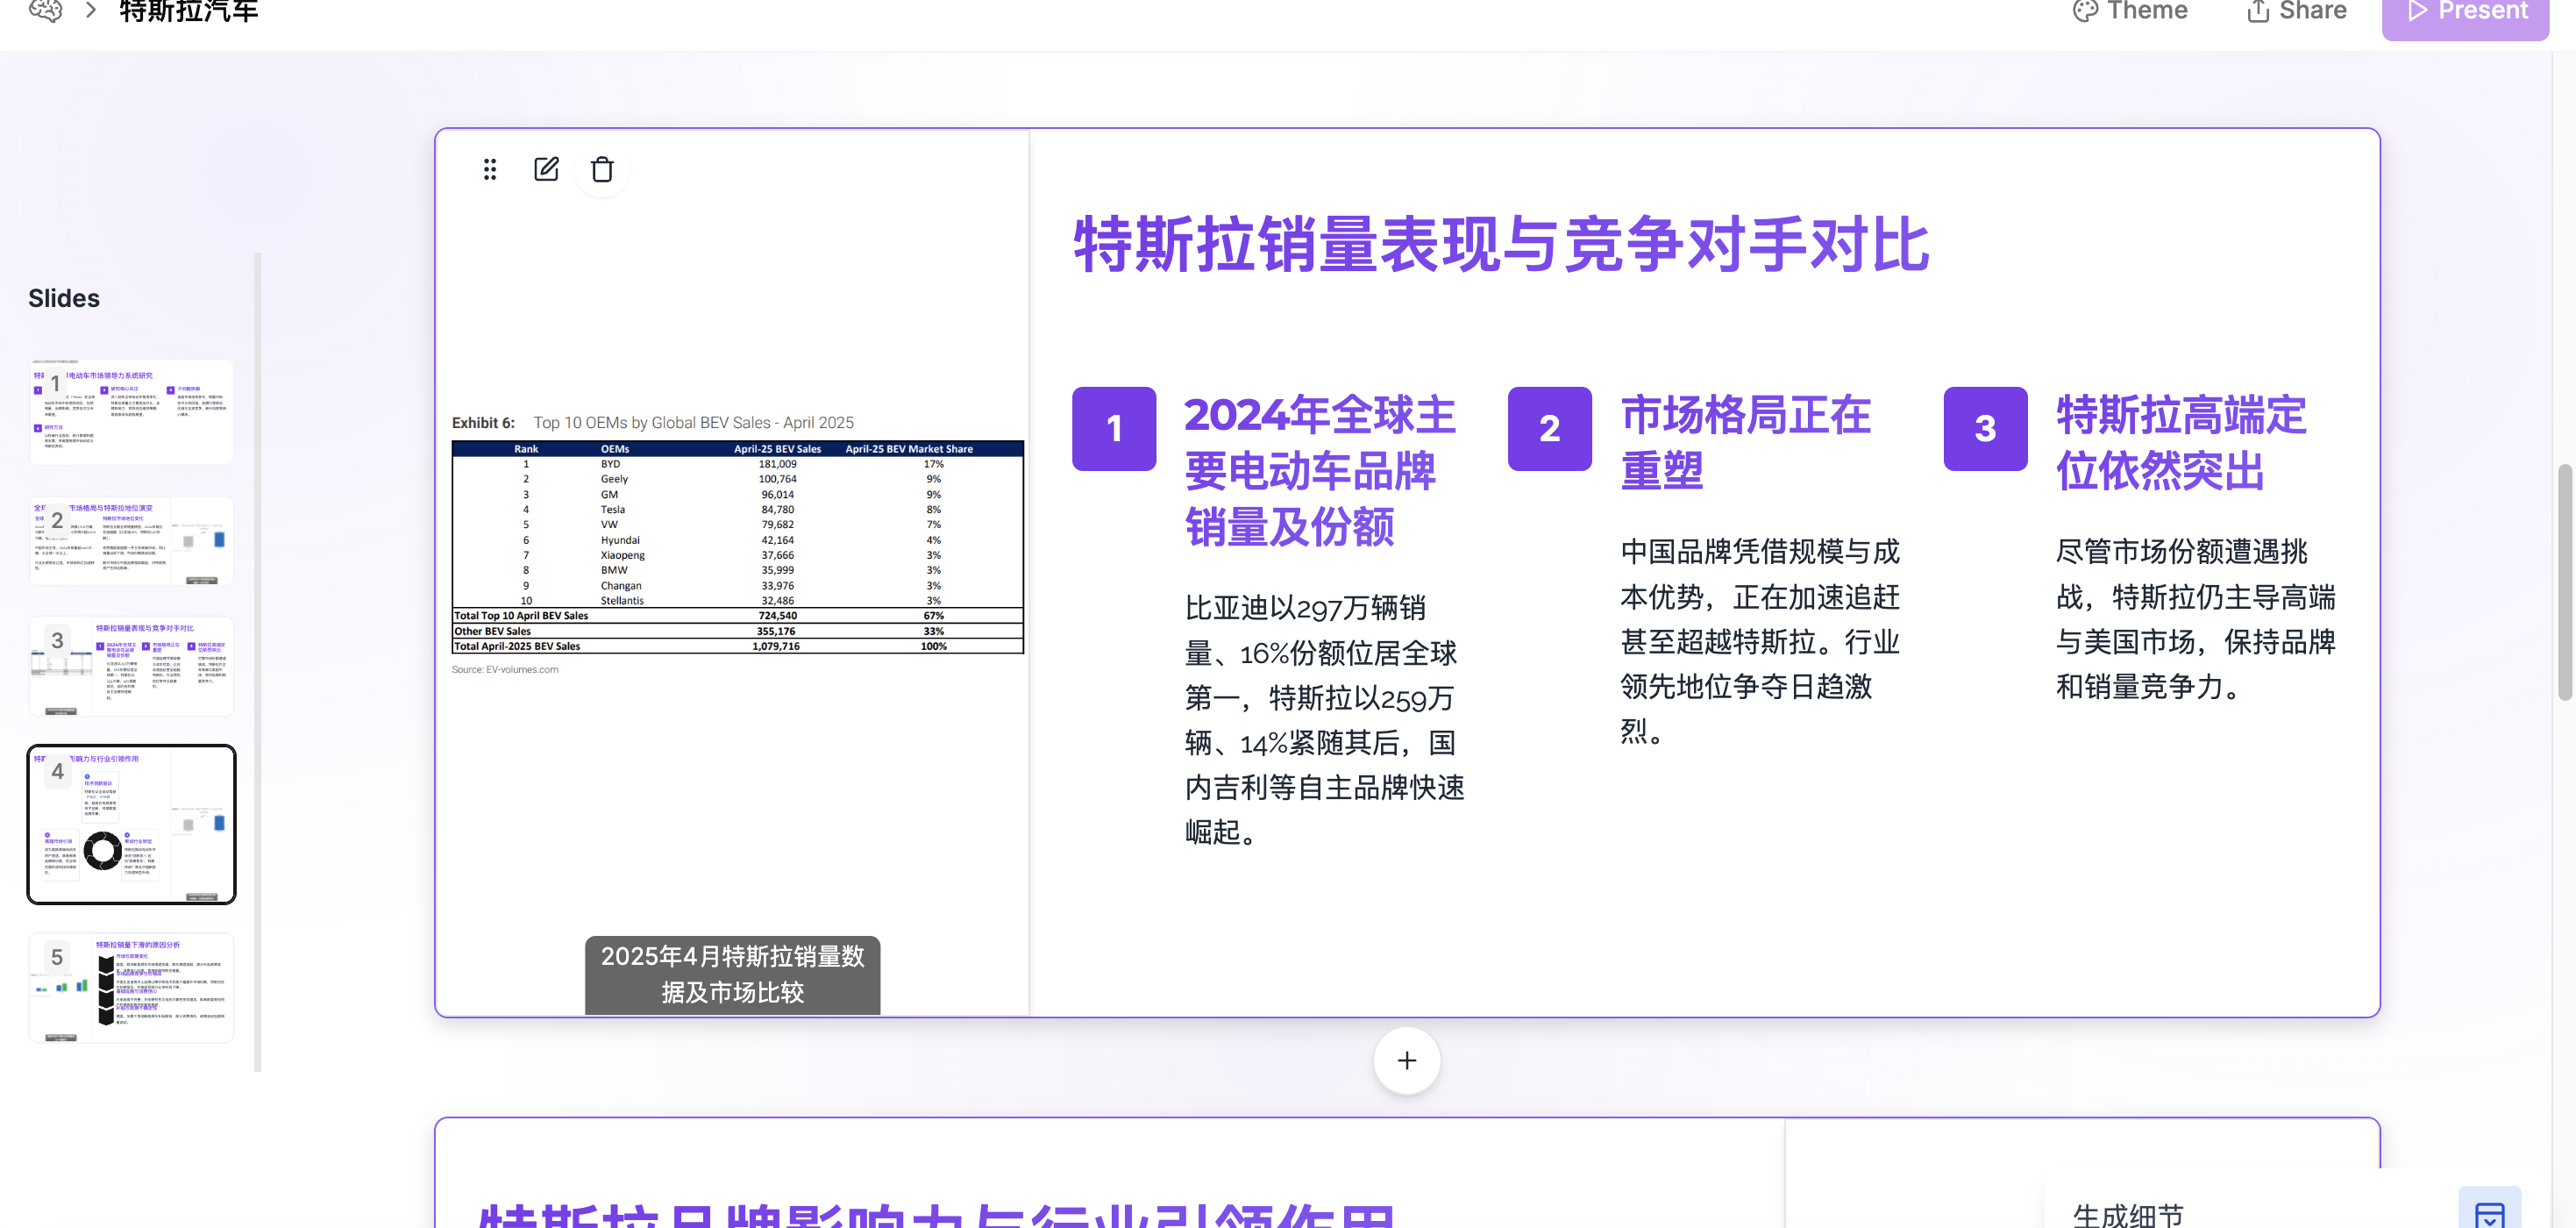Add a new slide with plus button

point(1406,1060)
